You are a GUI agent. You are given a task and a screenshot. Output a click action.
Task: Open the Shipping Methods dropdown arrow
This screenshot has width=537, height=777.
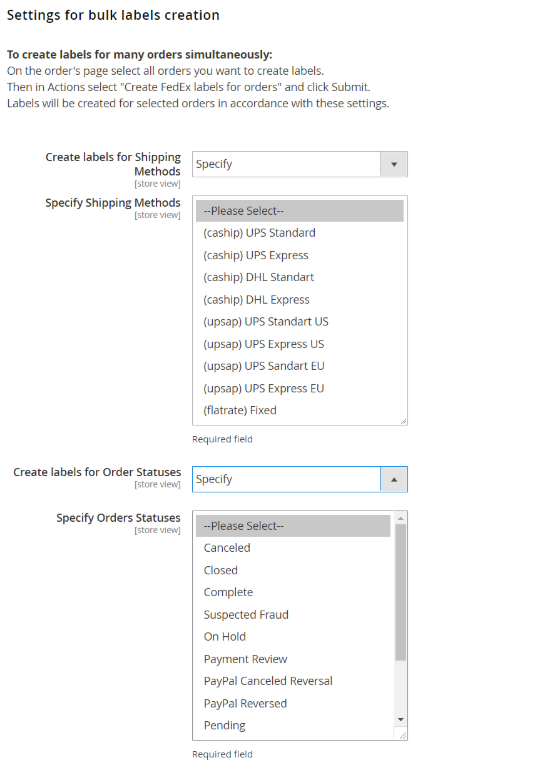point(394,164)
